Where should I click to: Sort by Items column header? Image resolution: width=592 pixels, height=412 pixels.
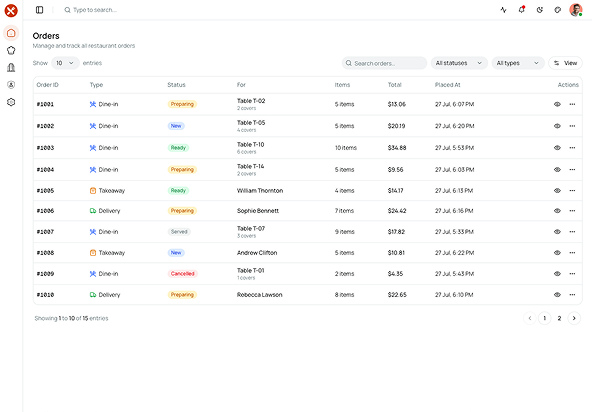(342, 85)
